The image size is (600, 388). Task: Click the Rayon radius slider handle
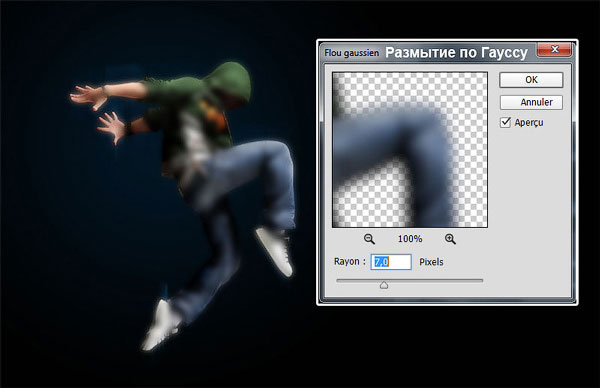coord(384,285)
